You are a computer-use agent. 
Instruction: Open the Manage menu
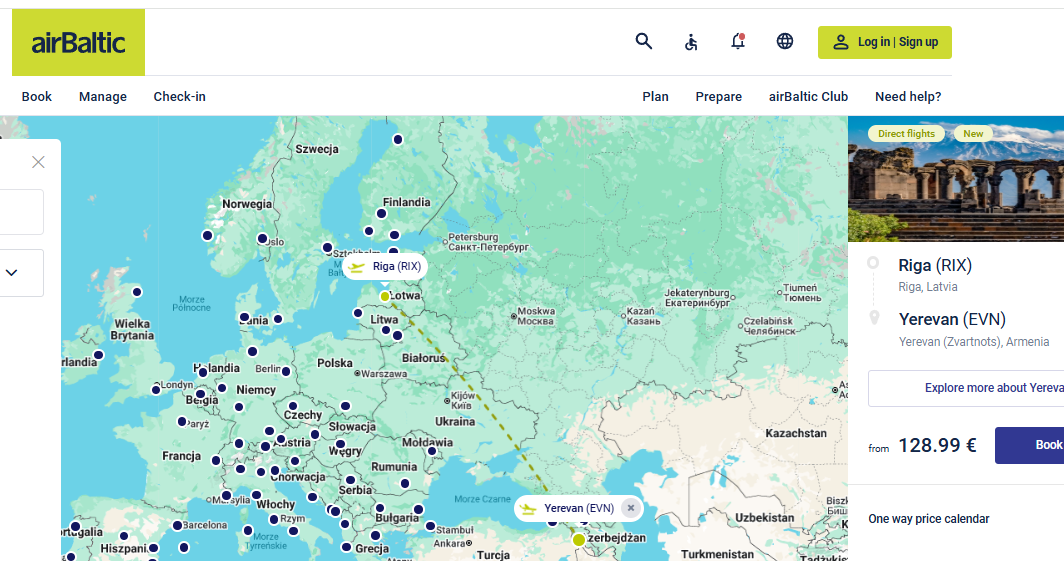(103, 96)
